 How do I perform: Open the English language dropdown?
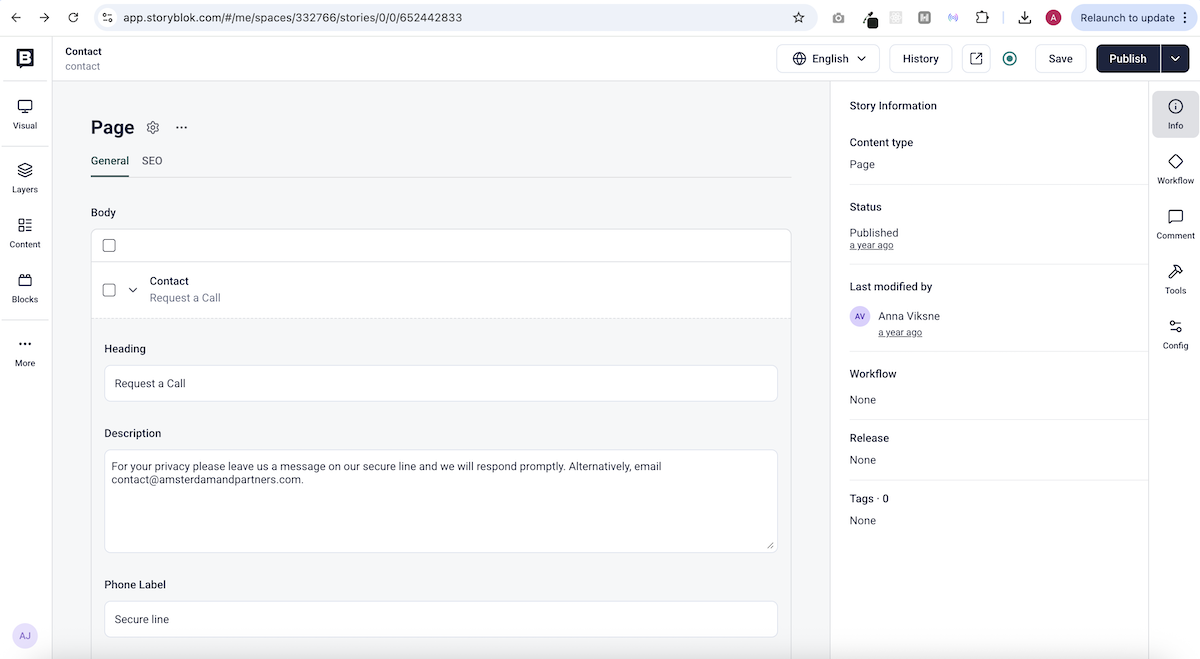coord(828,58)
